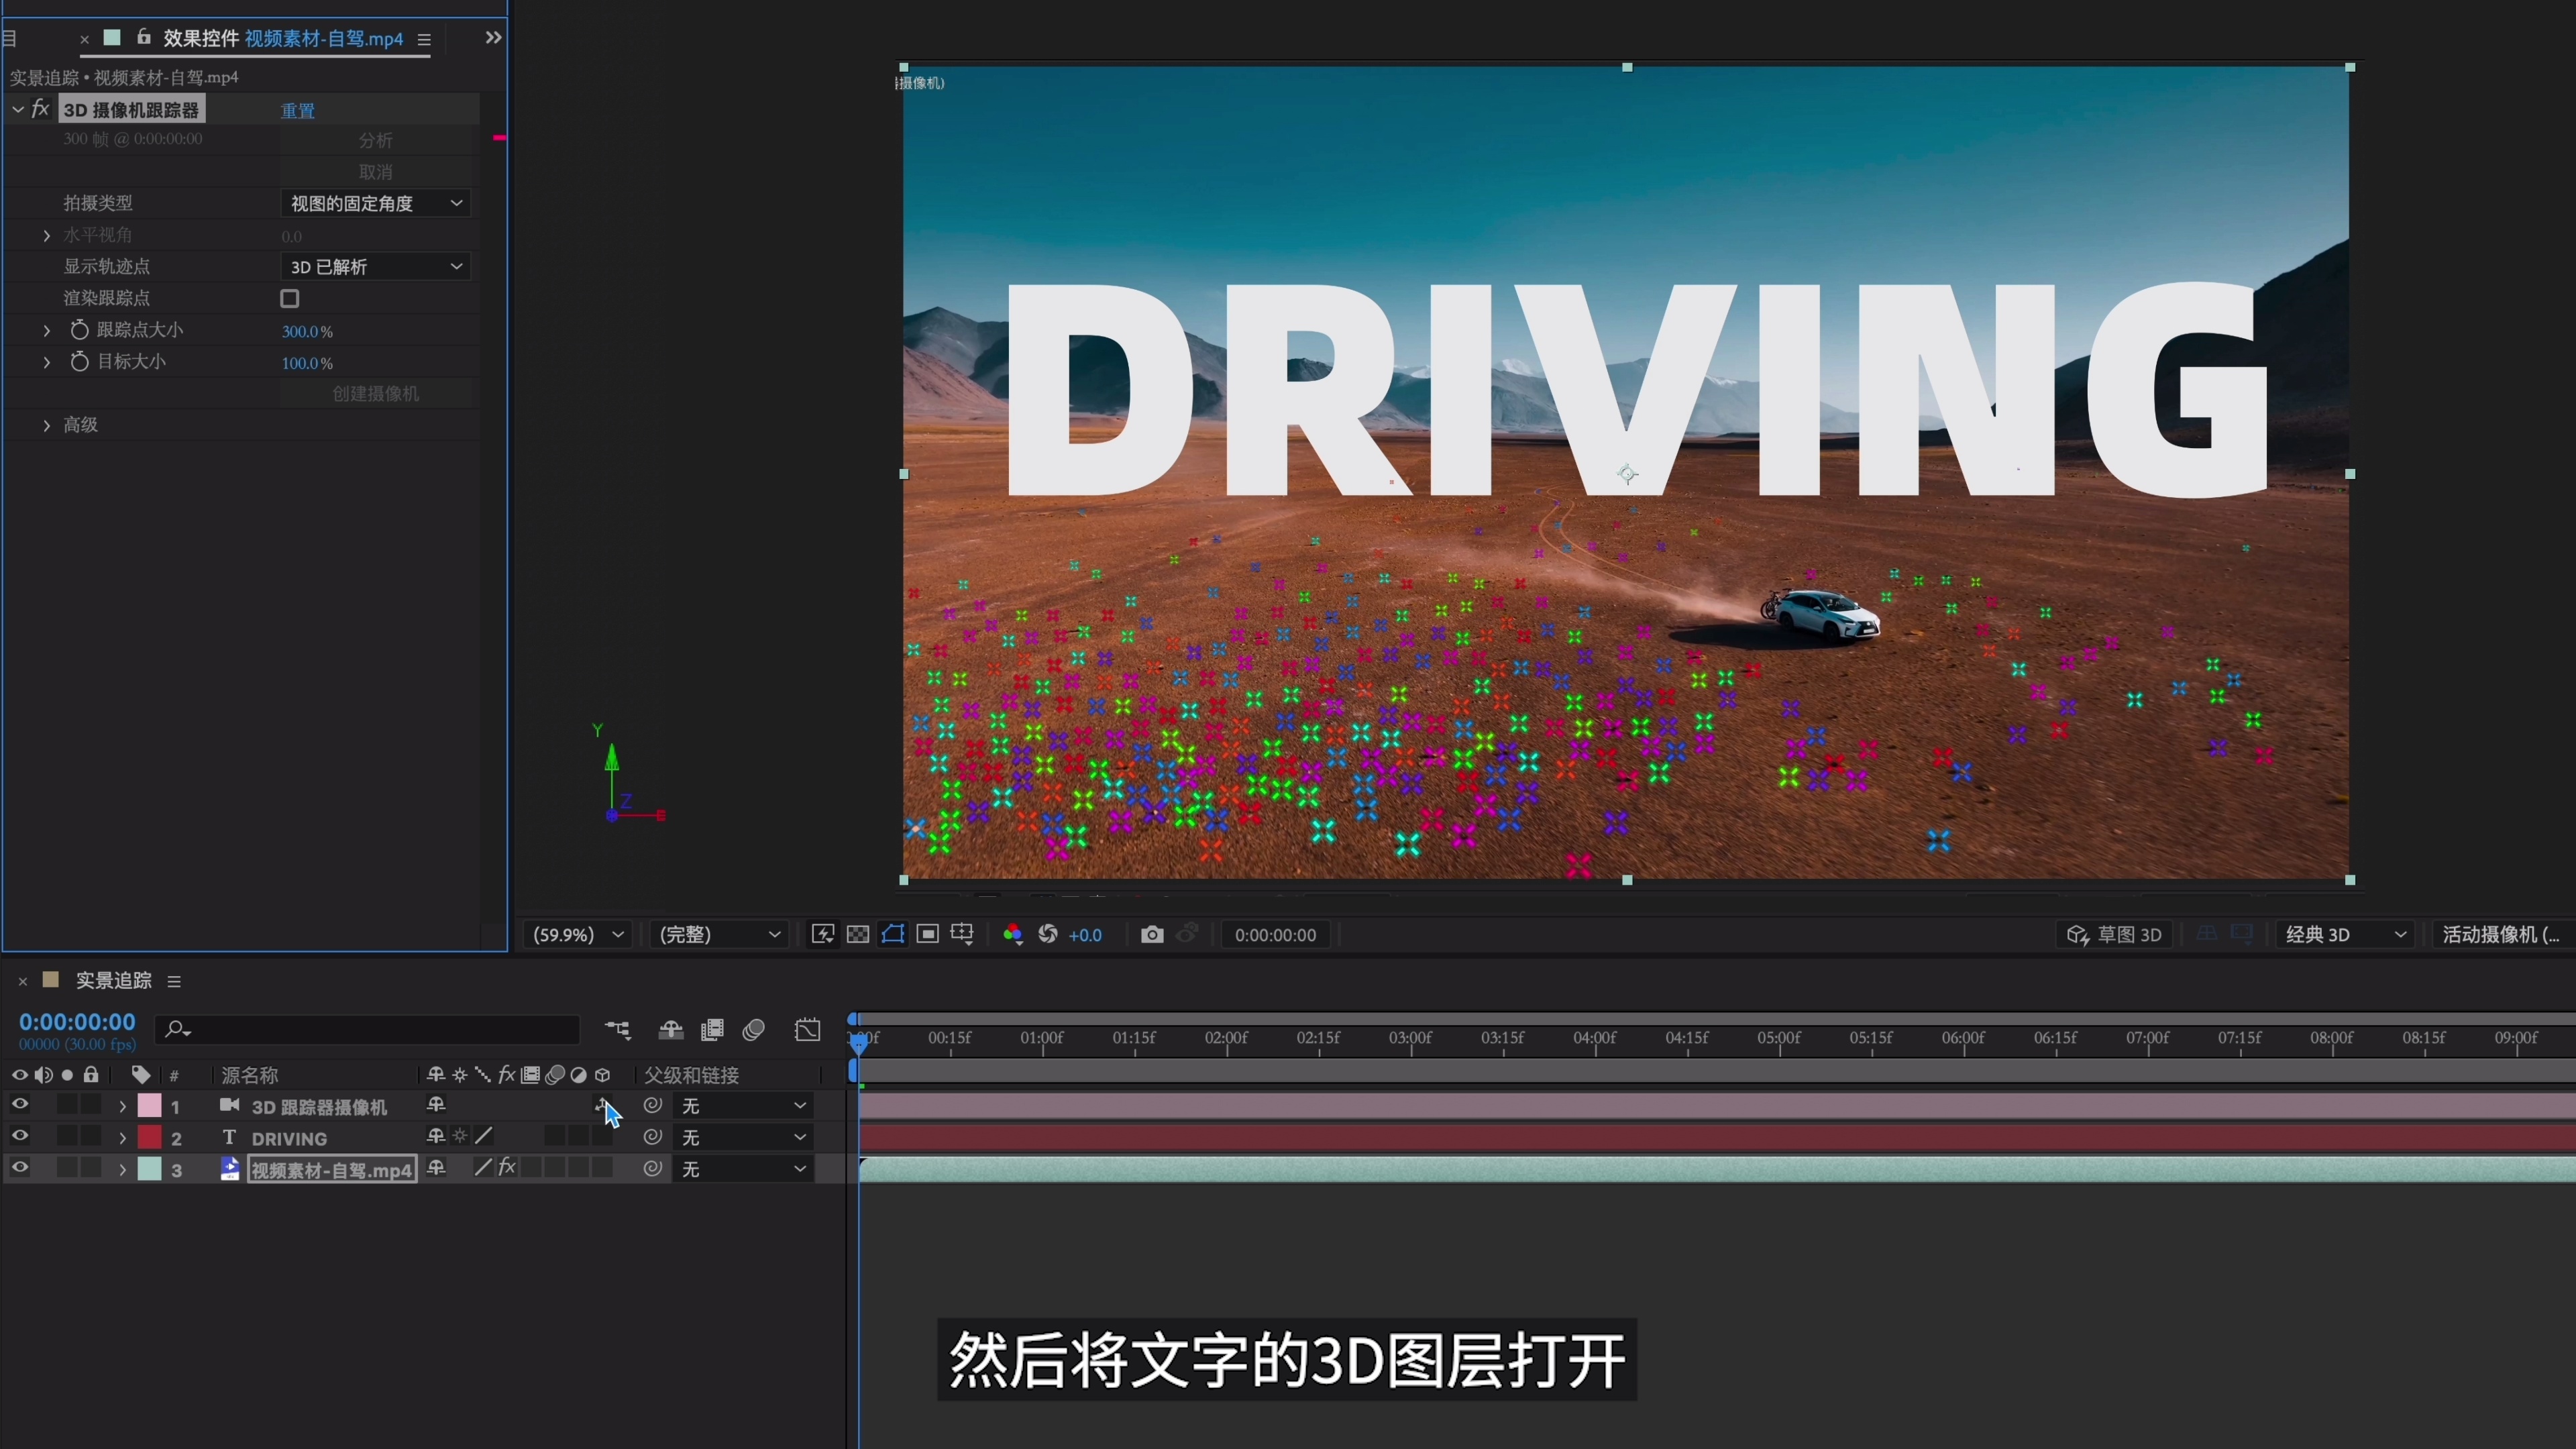The image size is (2576, 1449).
Task: Click stopwatch for 跟踪点大小
Action: pyautogui.click(x=79, y=329)
